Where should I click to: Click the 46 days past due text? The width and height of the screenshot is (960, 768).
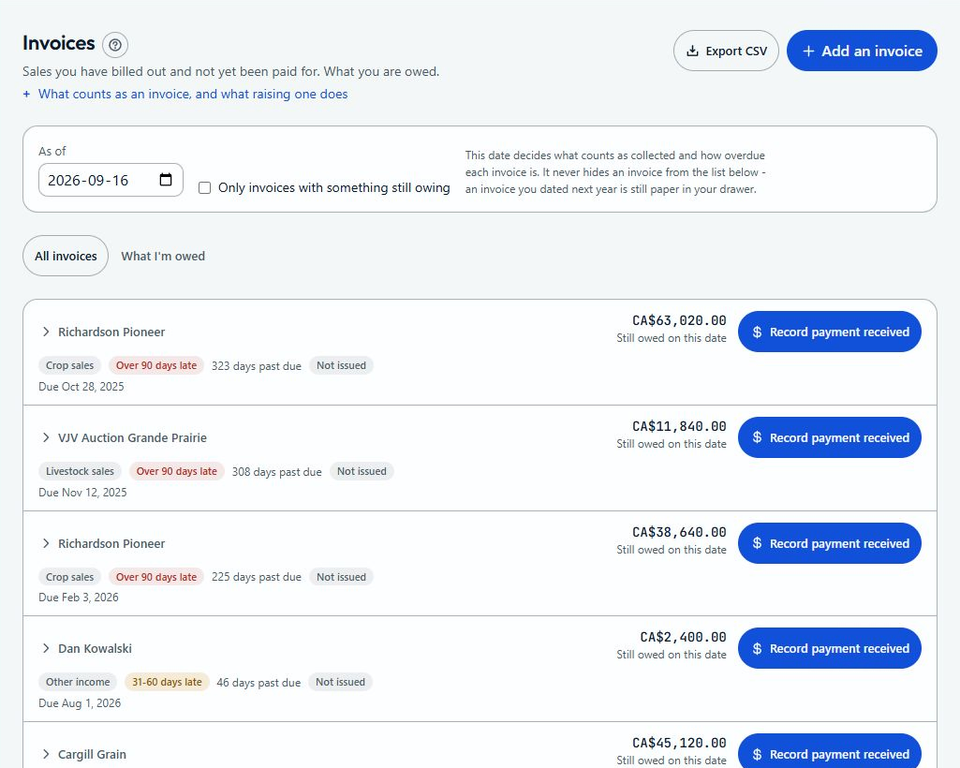(x=258, y=683)
